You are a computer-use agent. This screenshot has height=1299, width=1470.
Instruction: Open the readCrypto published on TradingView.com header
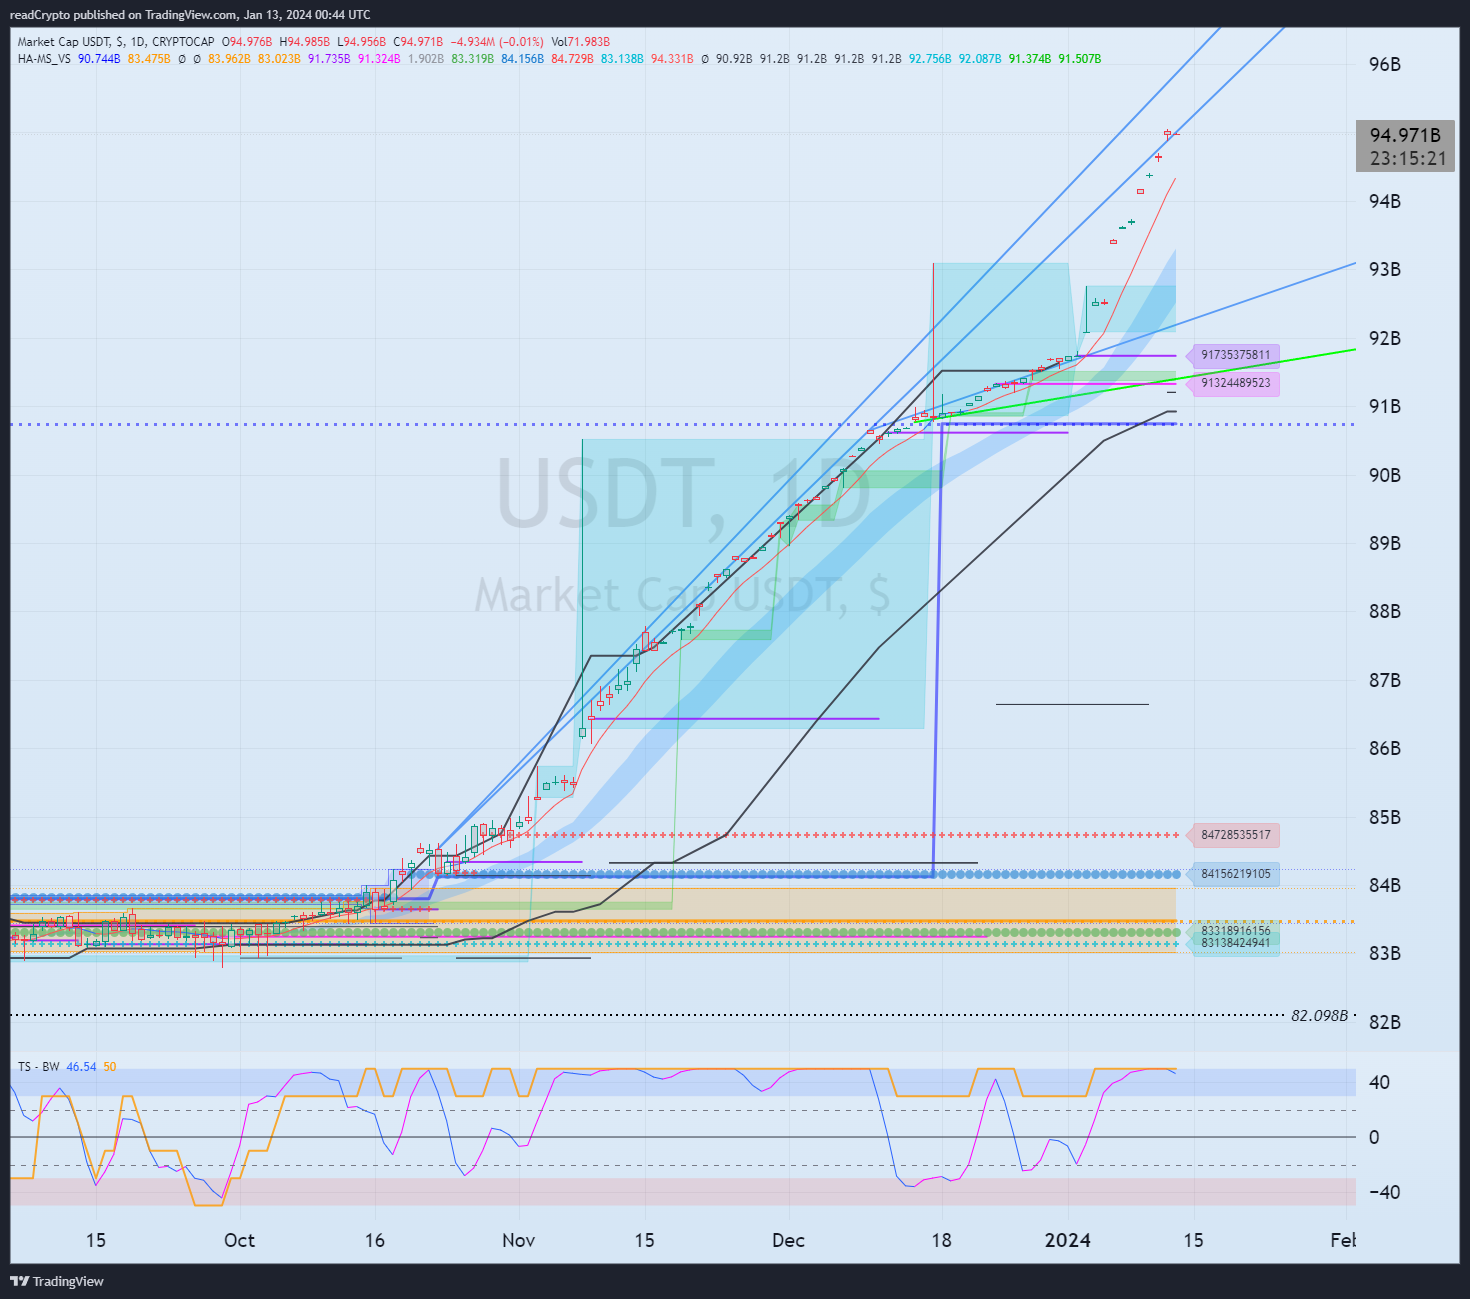point(190,14)
